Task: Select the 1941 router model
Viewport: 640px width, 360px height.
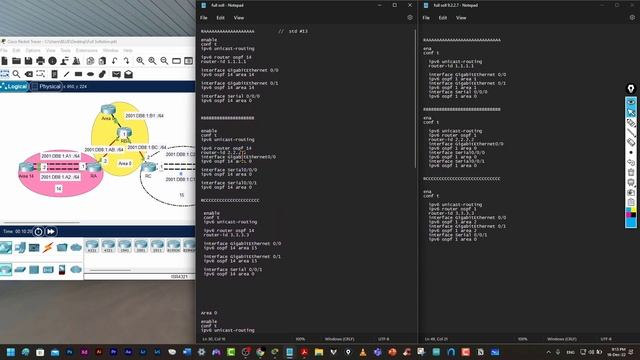Action: click(x=124, y=246)
